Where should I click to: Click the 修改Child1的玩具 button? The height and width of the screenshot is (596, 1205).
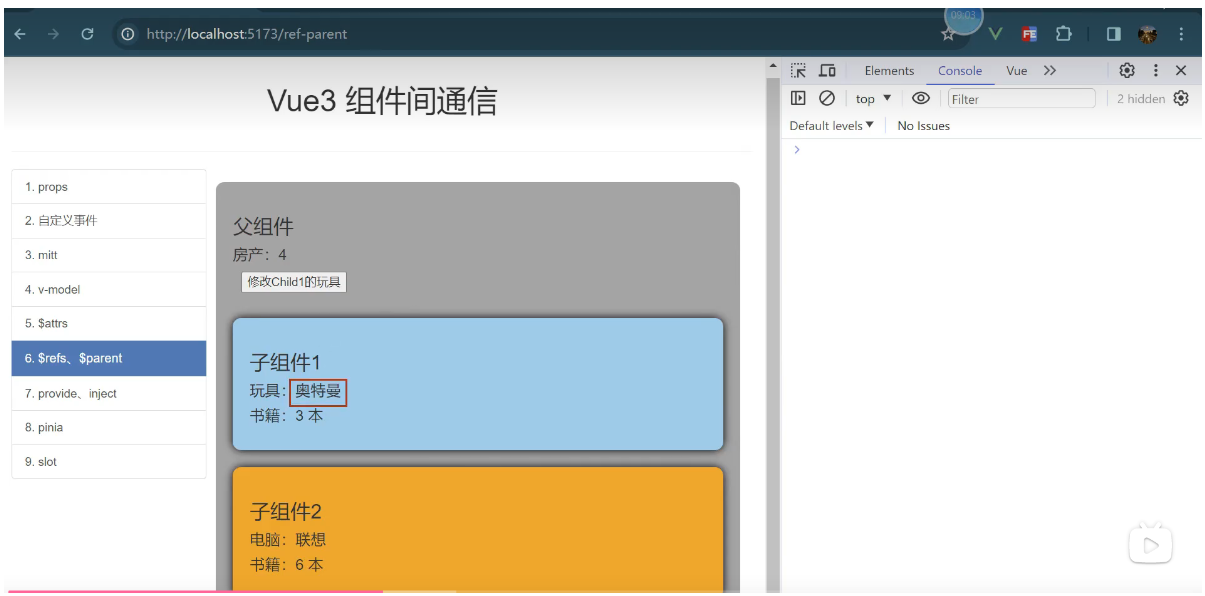(x=294, y=282)
